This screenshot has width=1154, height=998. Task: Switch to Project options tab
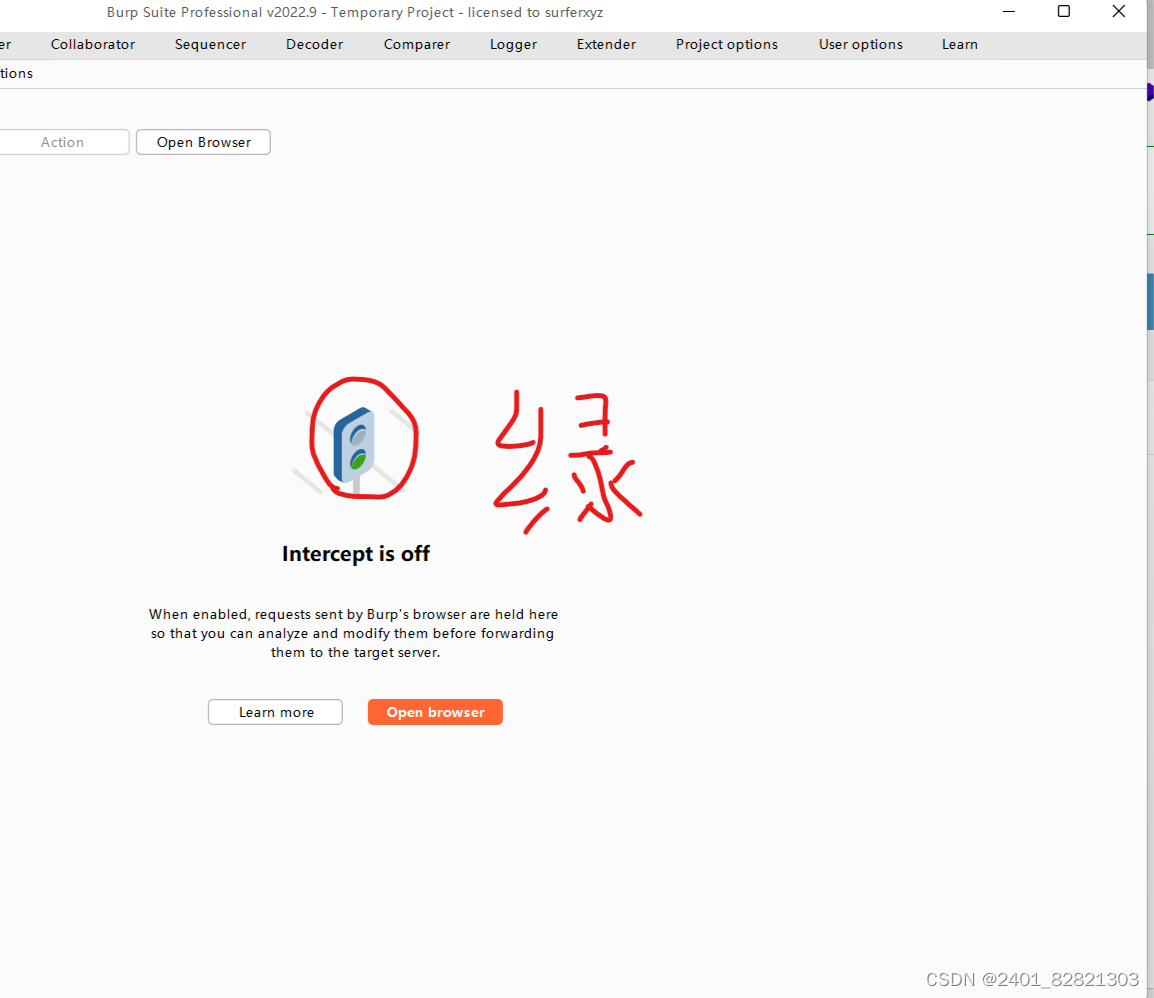coord(726,44)
